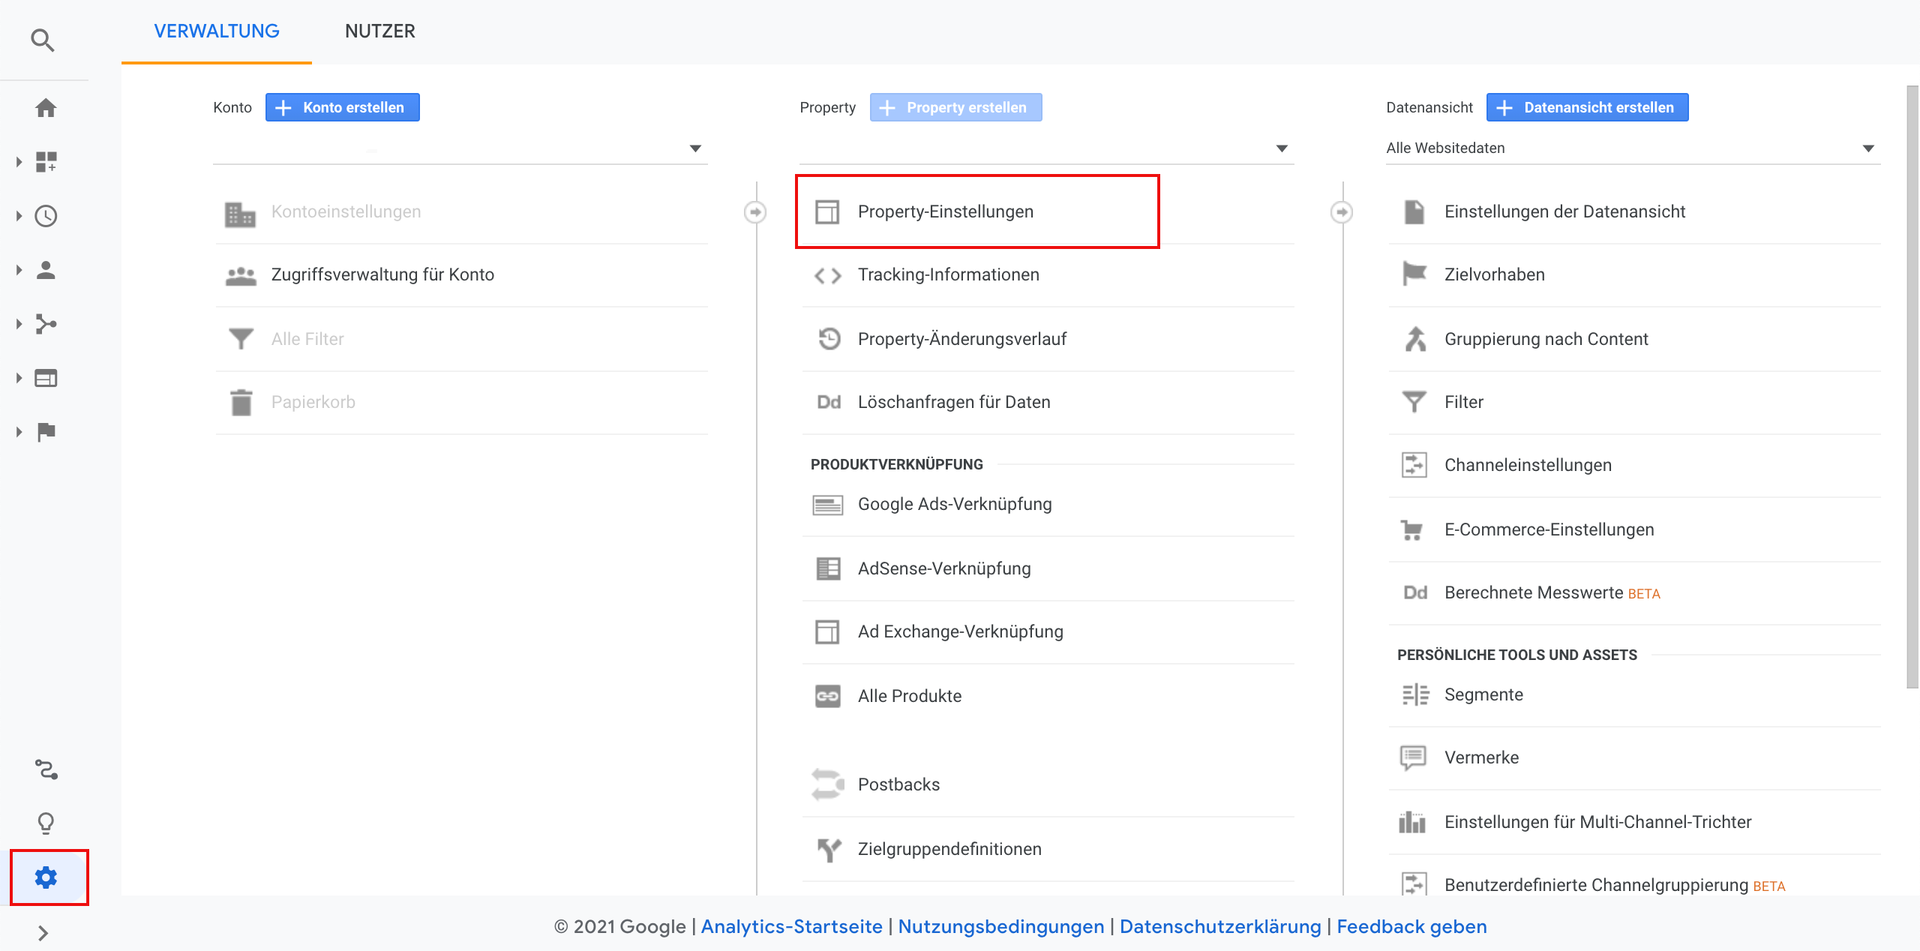
Task: Open the Home icon in left sidebar
Action: tap(46, 108)
